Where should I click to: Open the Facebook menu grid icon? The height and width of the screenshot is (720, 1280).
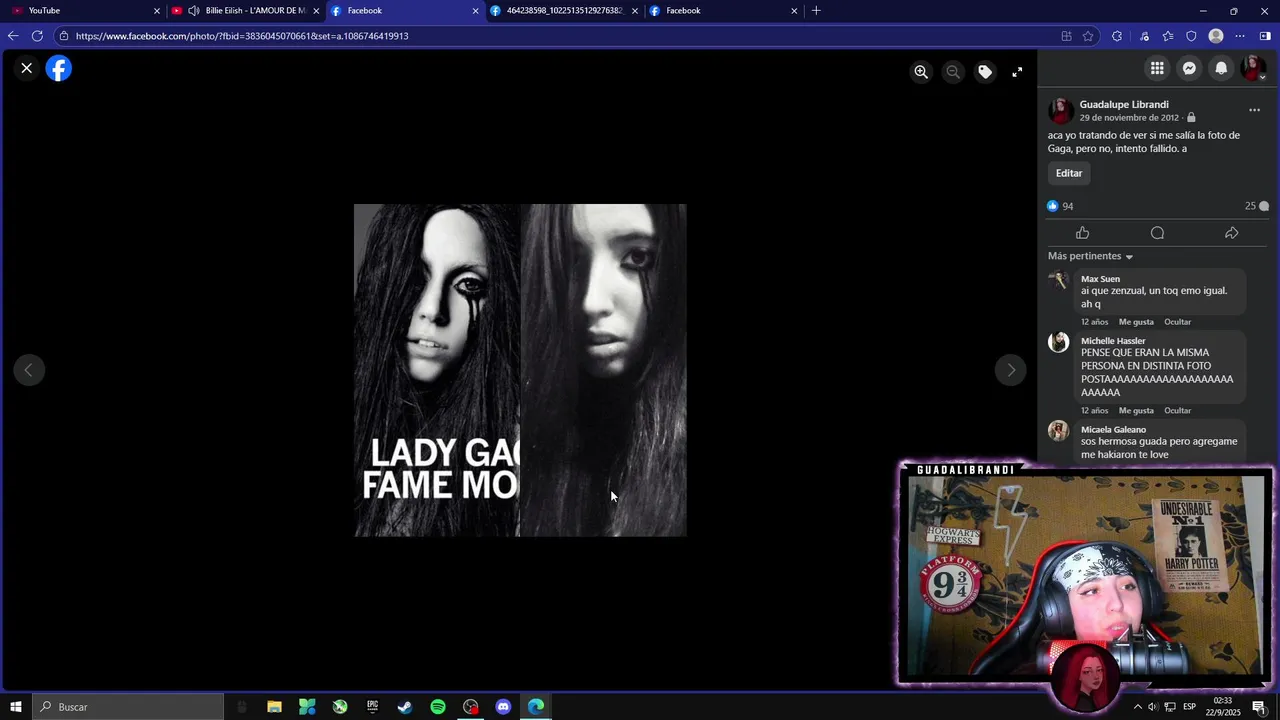coord(1157,68)
